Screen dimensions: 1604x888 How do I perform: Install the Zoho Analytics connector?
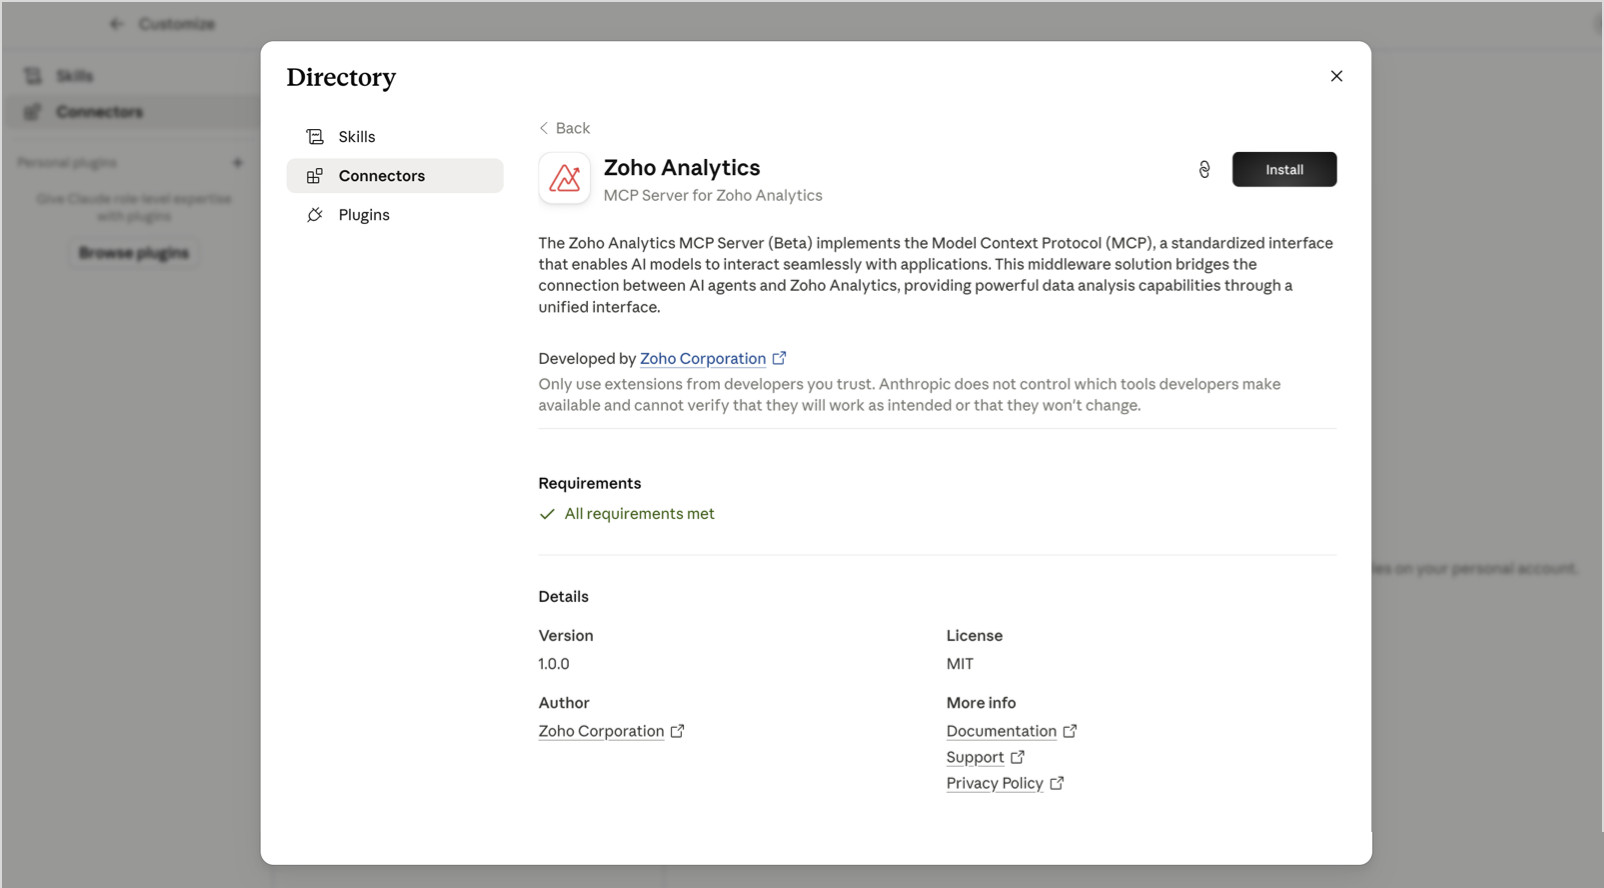1284,170
